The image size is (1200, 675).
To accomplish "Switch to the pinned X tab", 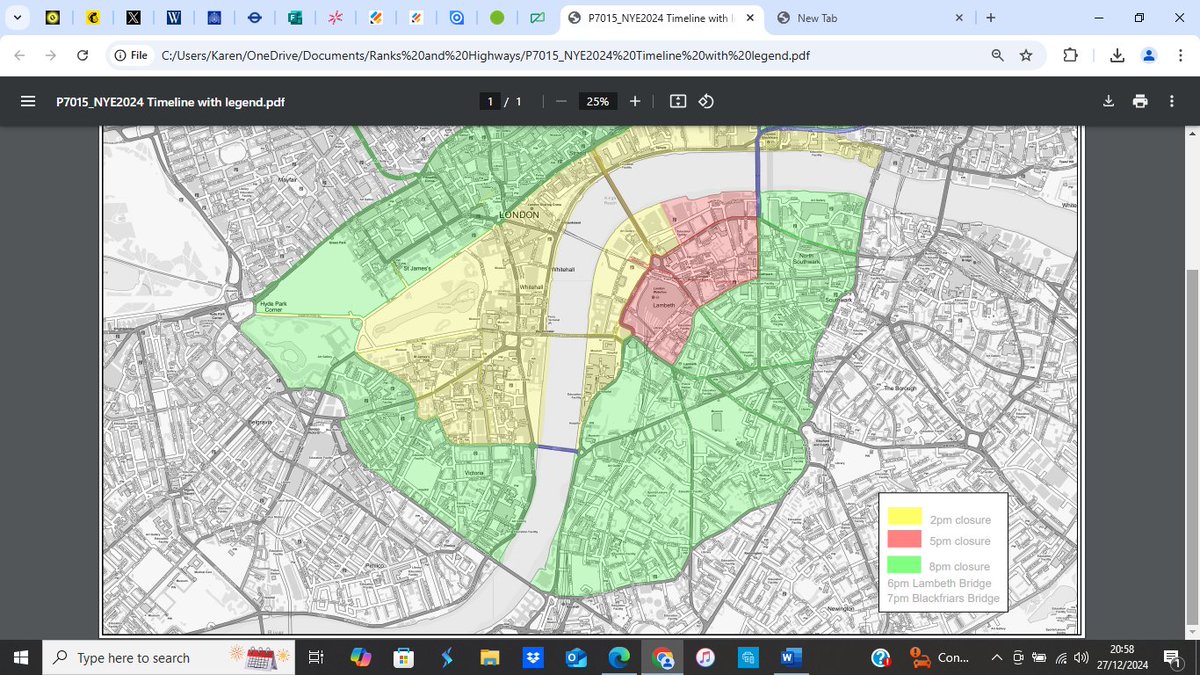I will (132, 18).
